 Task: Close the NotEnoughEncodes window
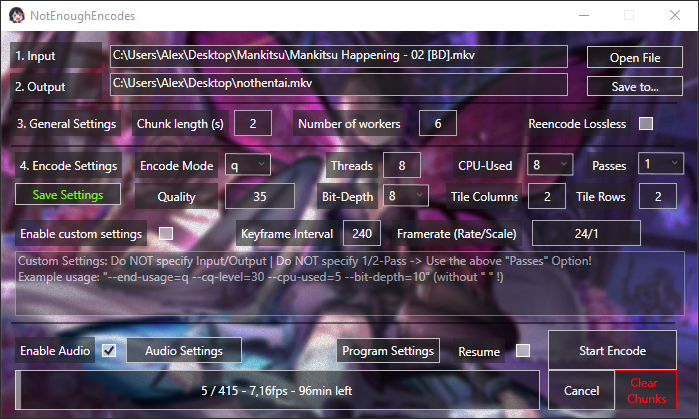[675, 15]
